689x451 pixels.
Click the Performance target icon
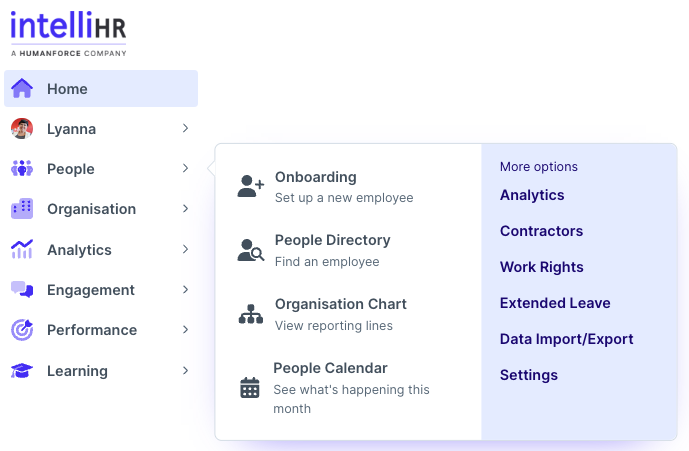click(x=22, y=330)
